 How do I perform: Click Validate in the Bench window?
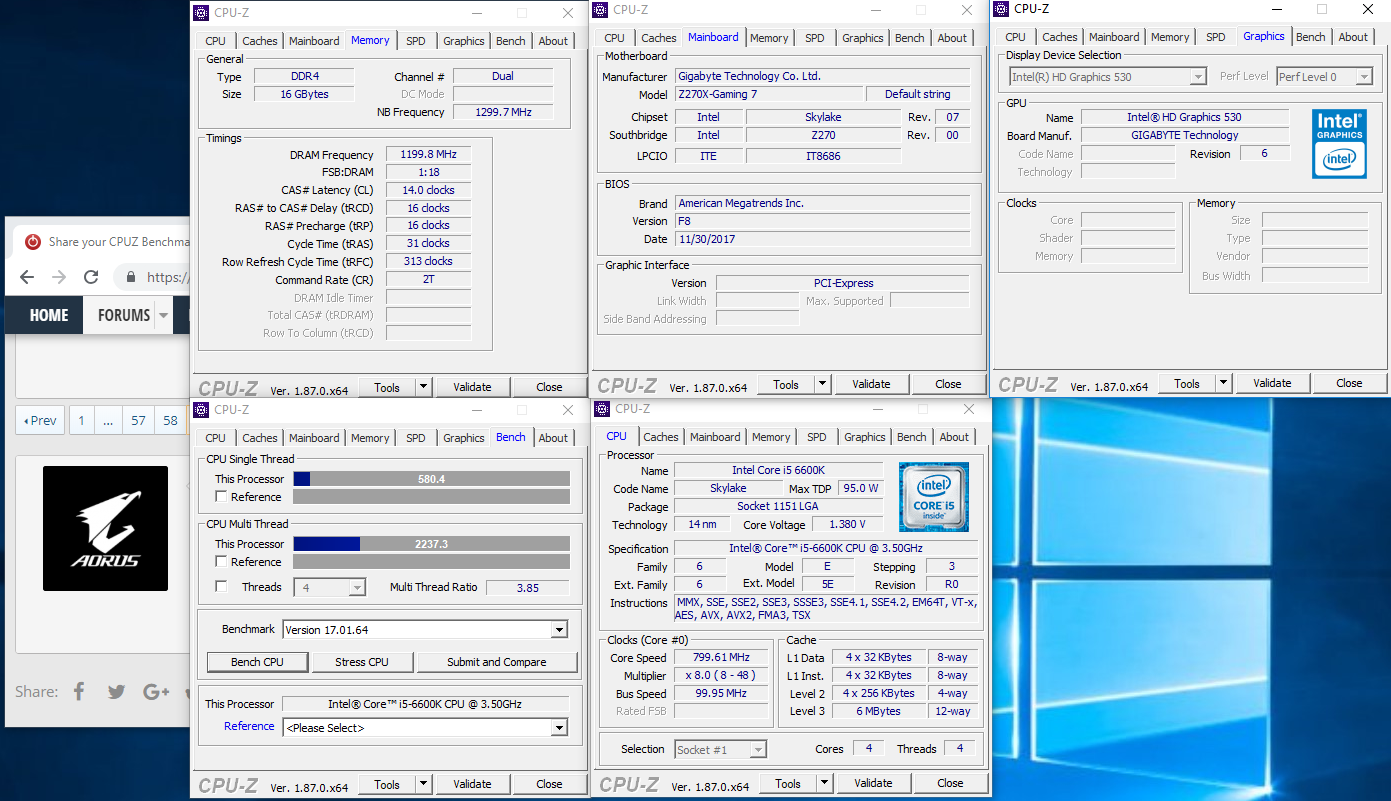(472, 784)
